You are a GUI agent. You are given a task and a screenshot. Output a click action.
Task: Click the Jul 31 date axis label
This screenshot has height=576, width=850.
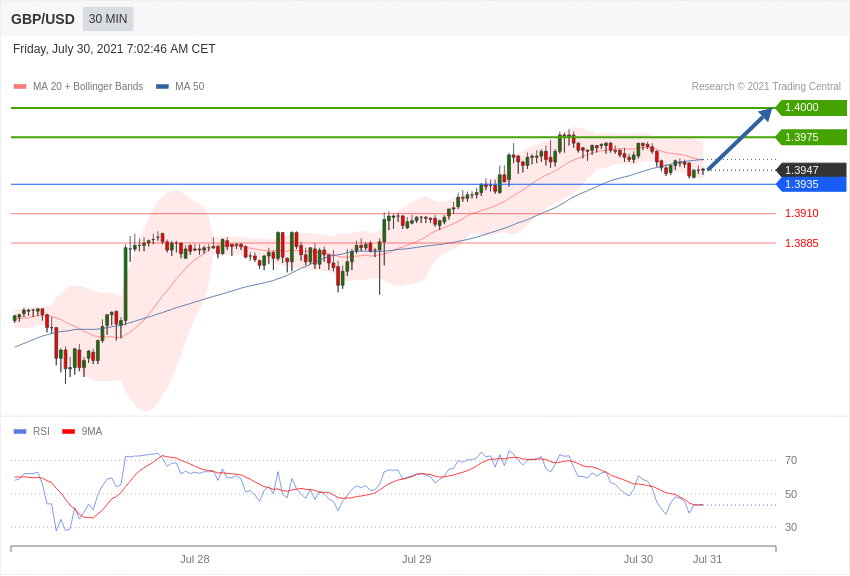click(x=707, y=559)
